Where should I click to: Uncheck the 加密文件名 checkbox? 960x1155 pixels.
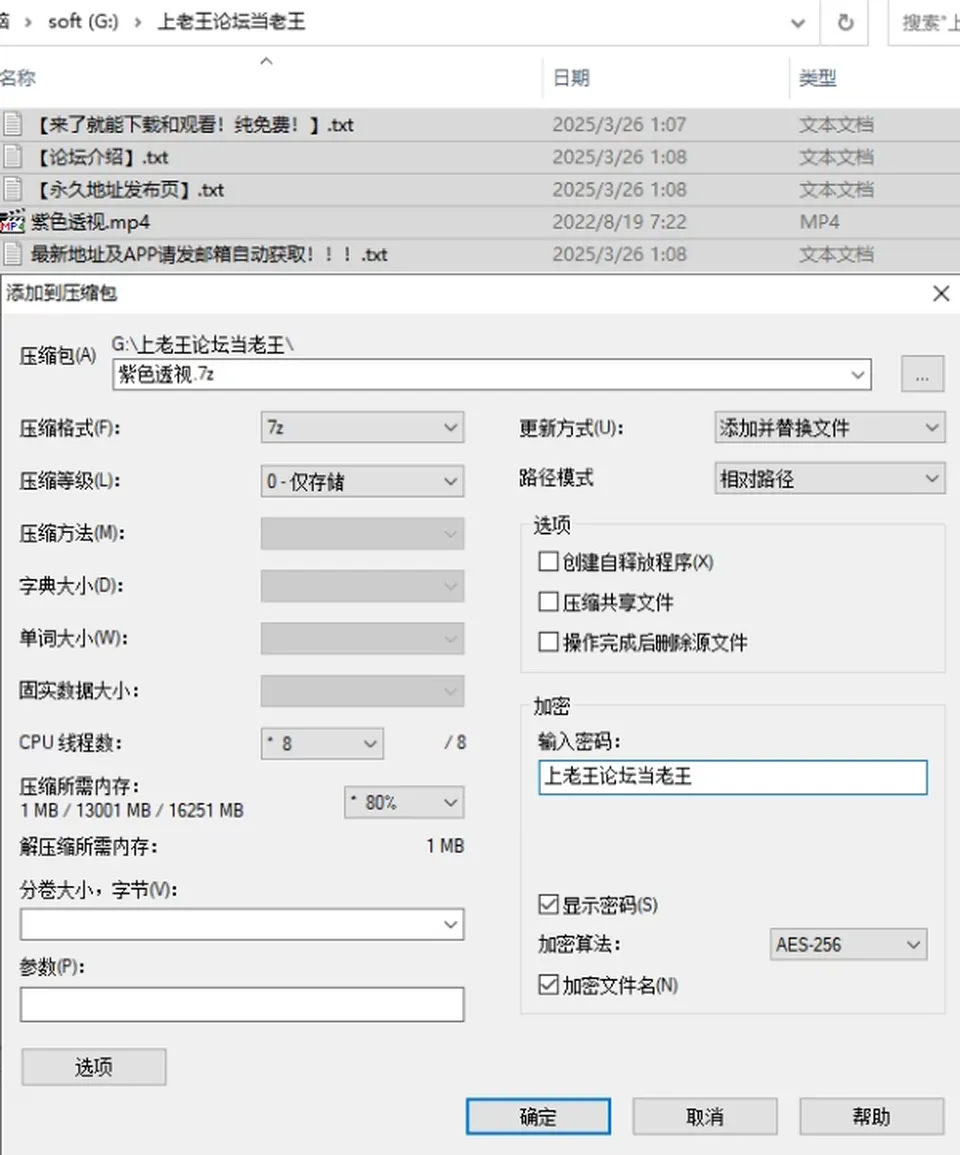548,985
